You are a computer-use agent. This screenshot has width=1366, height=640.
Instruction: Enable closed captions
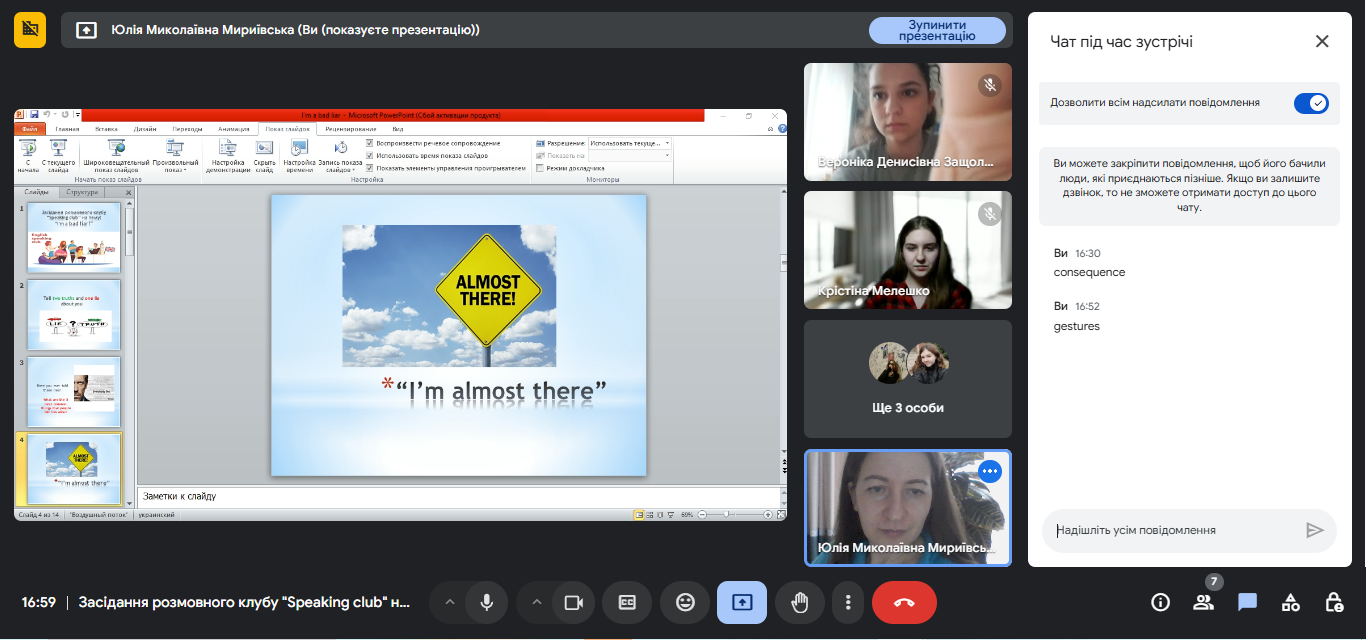[627, 602]
